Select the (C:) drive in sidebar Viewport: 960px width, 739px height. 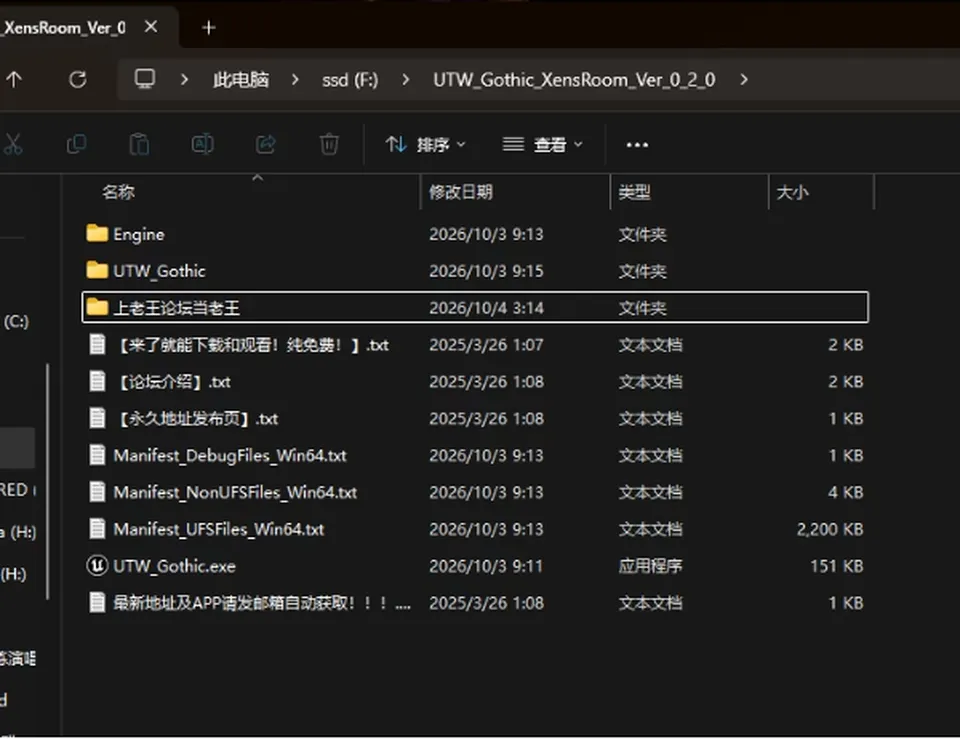(16, 321)
